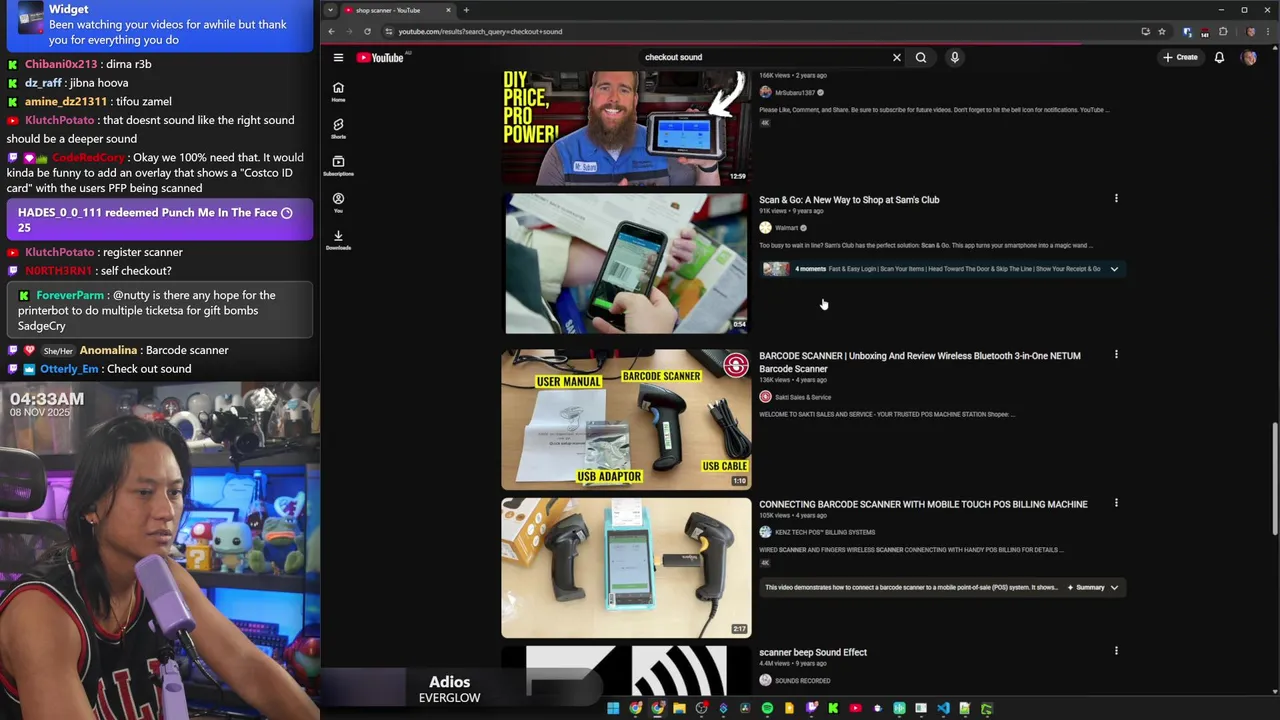The height and width of the screenshot is (720, 1280).
Task: Open the Twitch app in the taskbar
Action: coord(811,708)
